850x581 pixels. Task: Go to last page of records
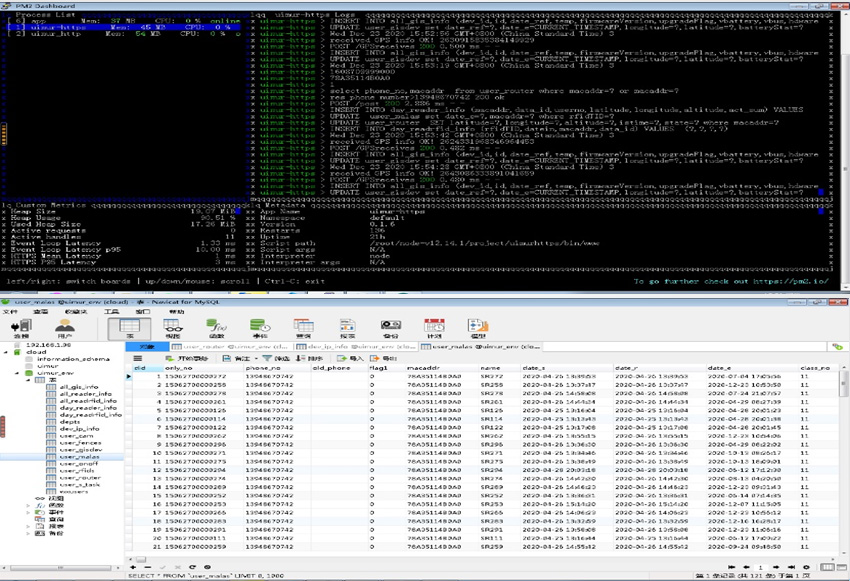point(791,567)
